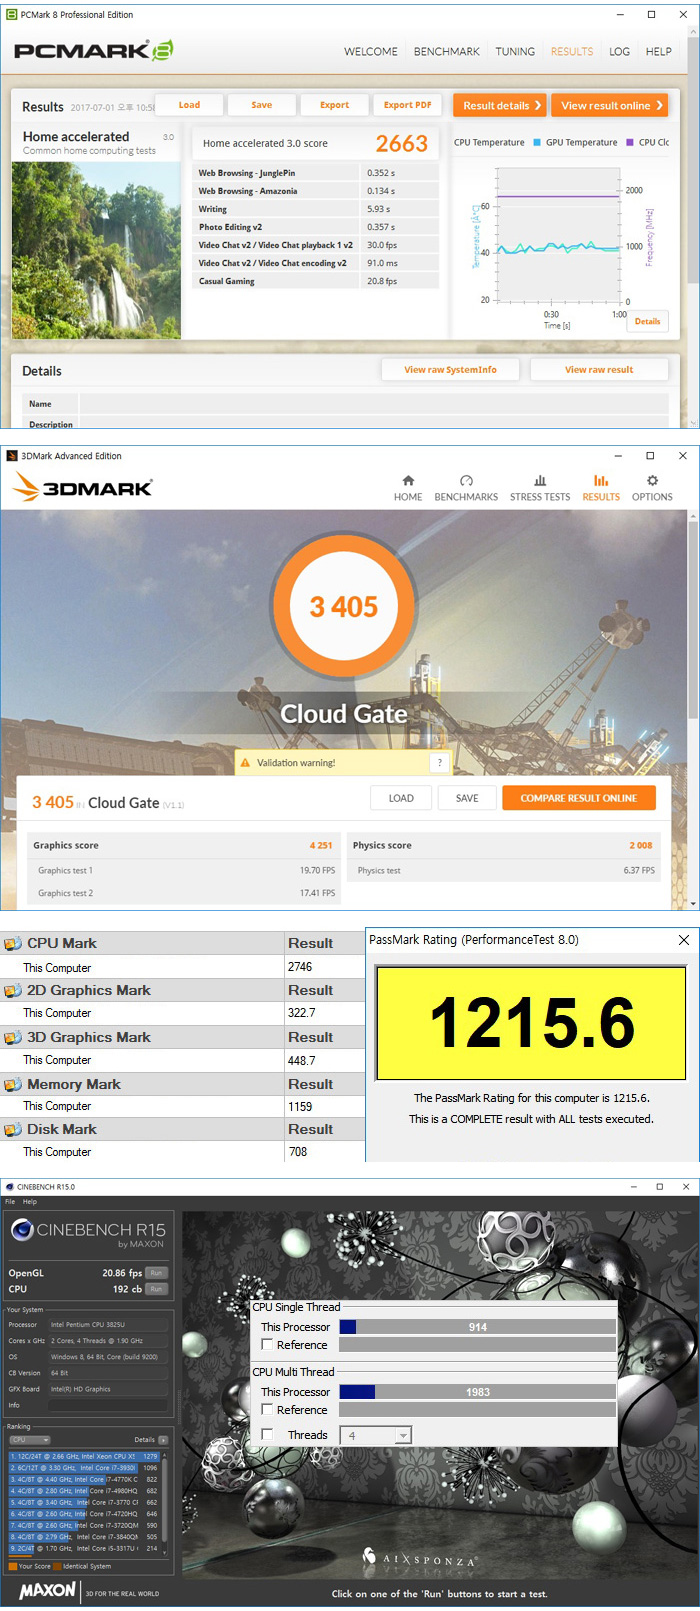Click the waterfall thumbnail in PCMark Home accelerated
Screen dimensions: 700x1611
pos(96,249)
